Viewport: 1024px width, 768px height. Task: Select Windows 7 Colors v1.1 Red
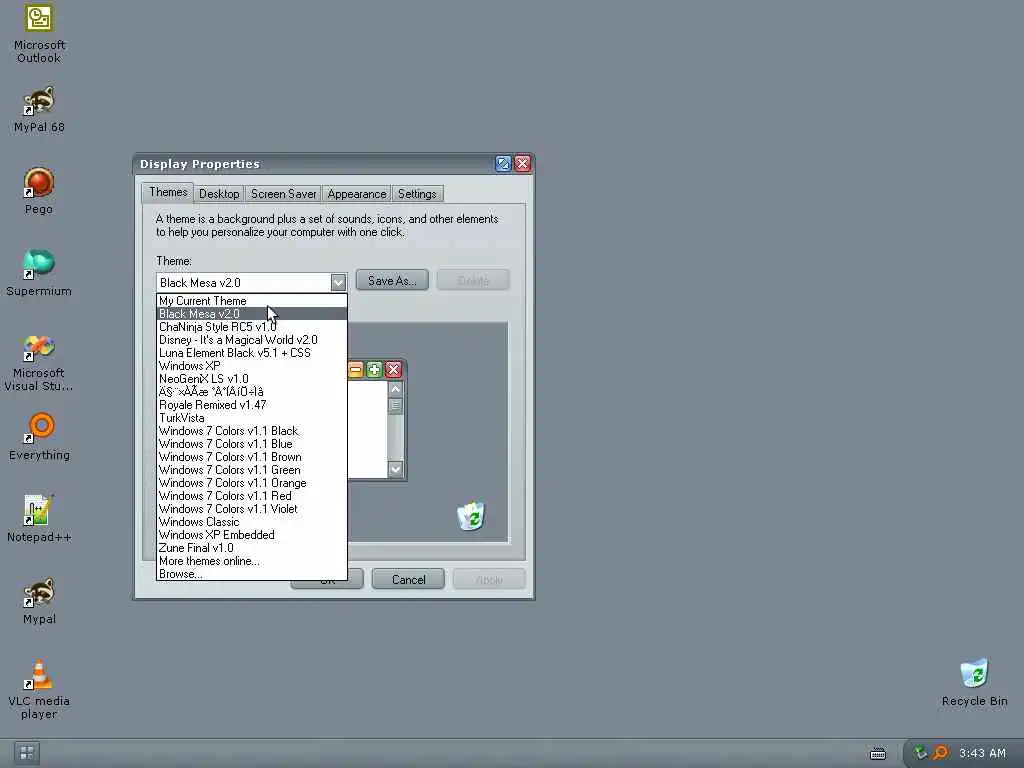click(x=252, y=496)
